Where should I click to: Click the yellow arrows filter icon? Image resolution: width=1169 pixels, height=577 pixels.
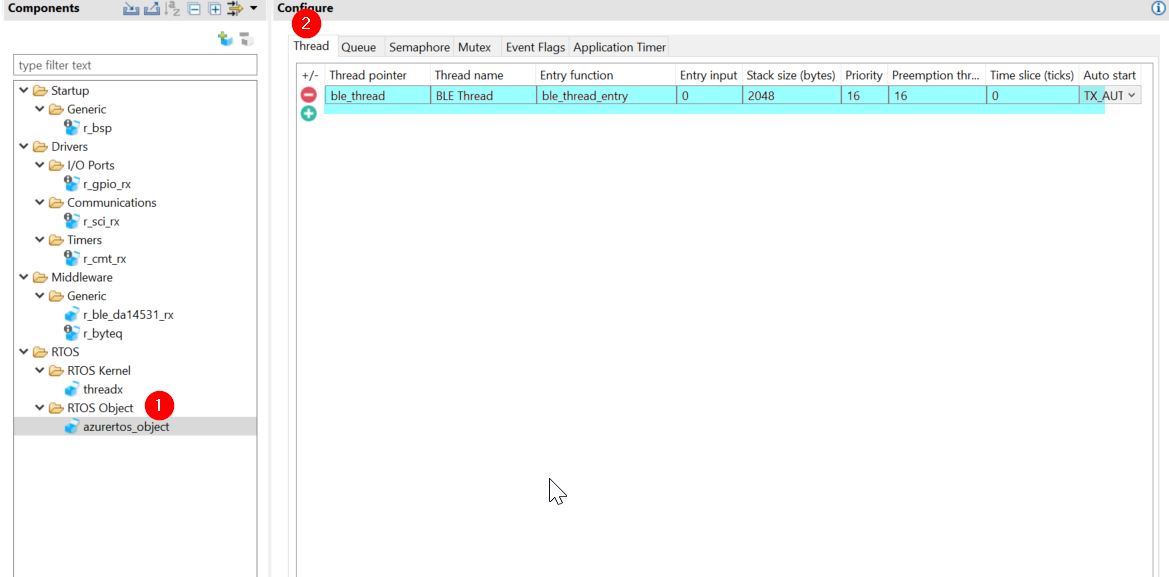tap(236, 9)
